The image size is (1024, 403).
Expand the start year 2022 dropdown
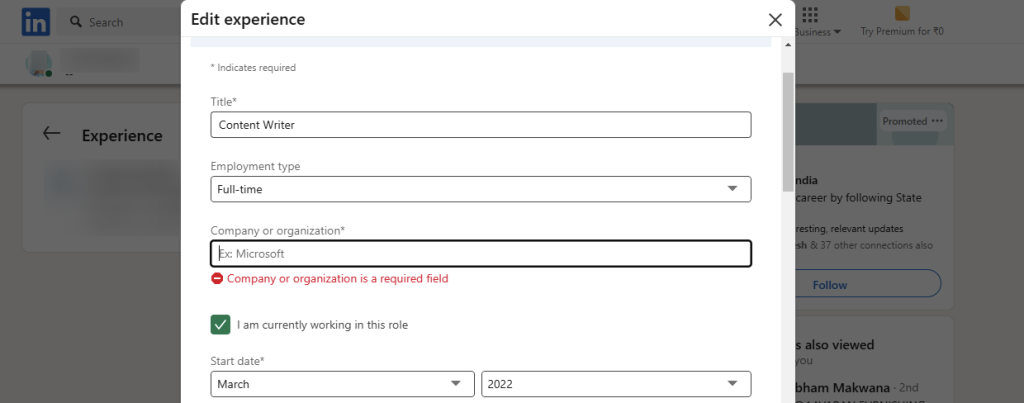616,384
